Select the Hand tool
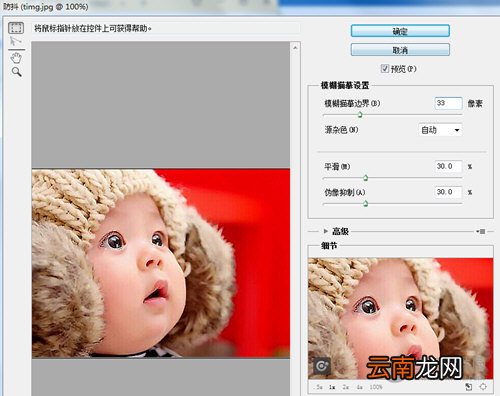This screenshot has width=500, height=396. click(16, 58)
